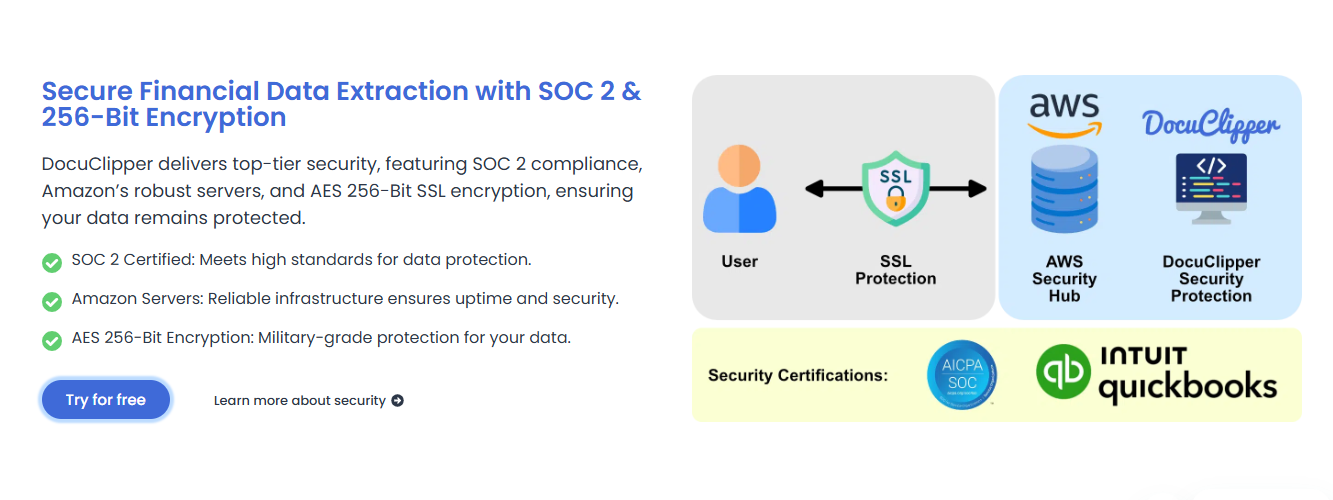The width and height of the screenshot is (1333, 500).
Task: Click the AWS Security Hub label
Action: tap(1064, 279)
